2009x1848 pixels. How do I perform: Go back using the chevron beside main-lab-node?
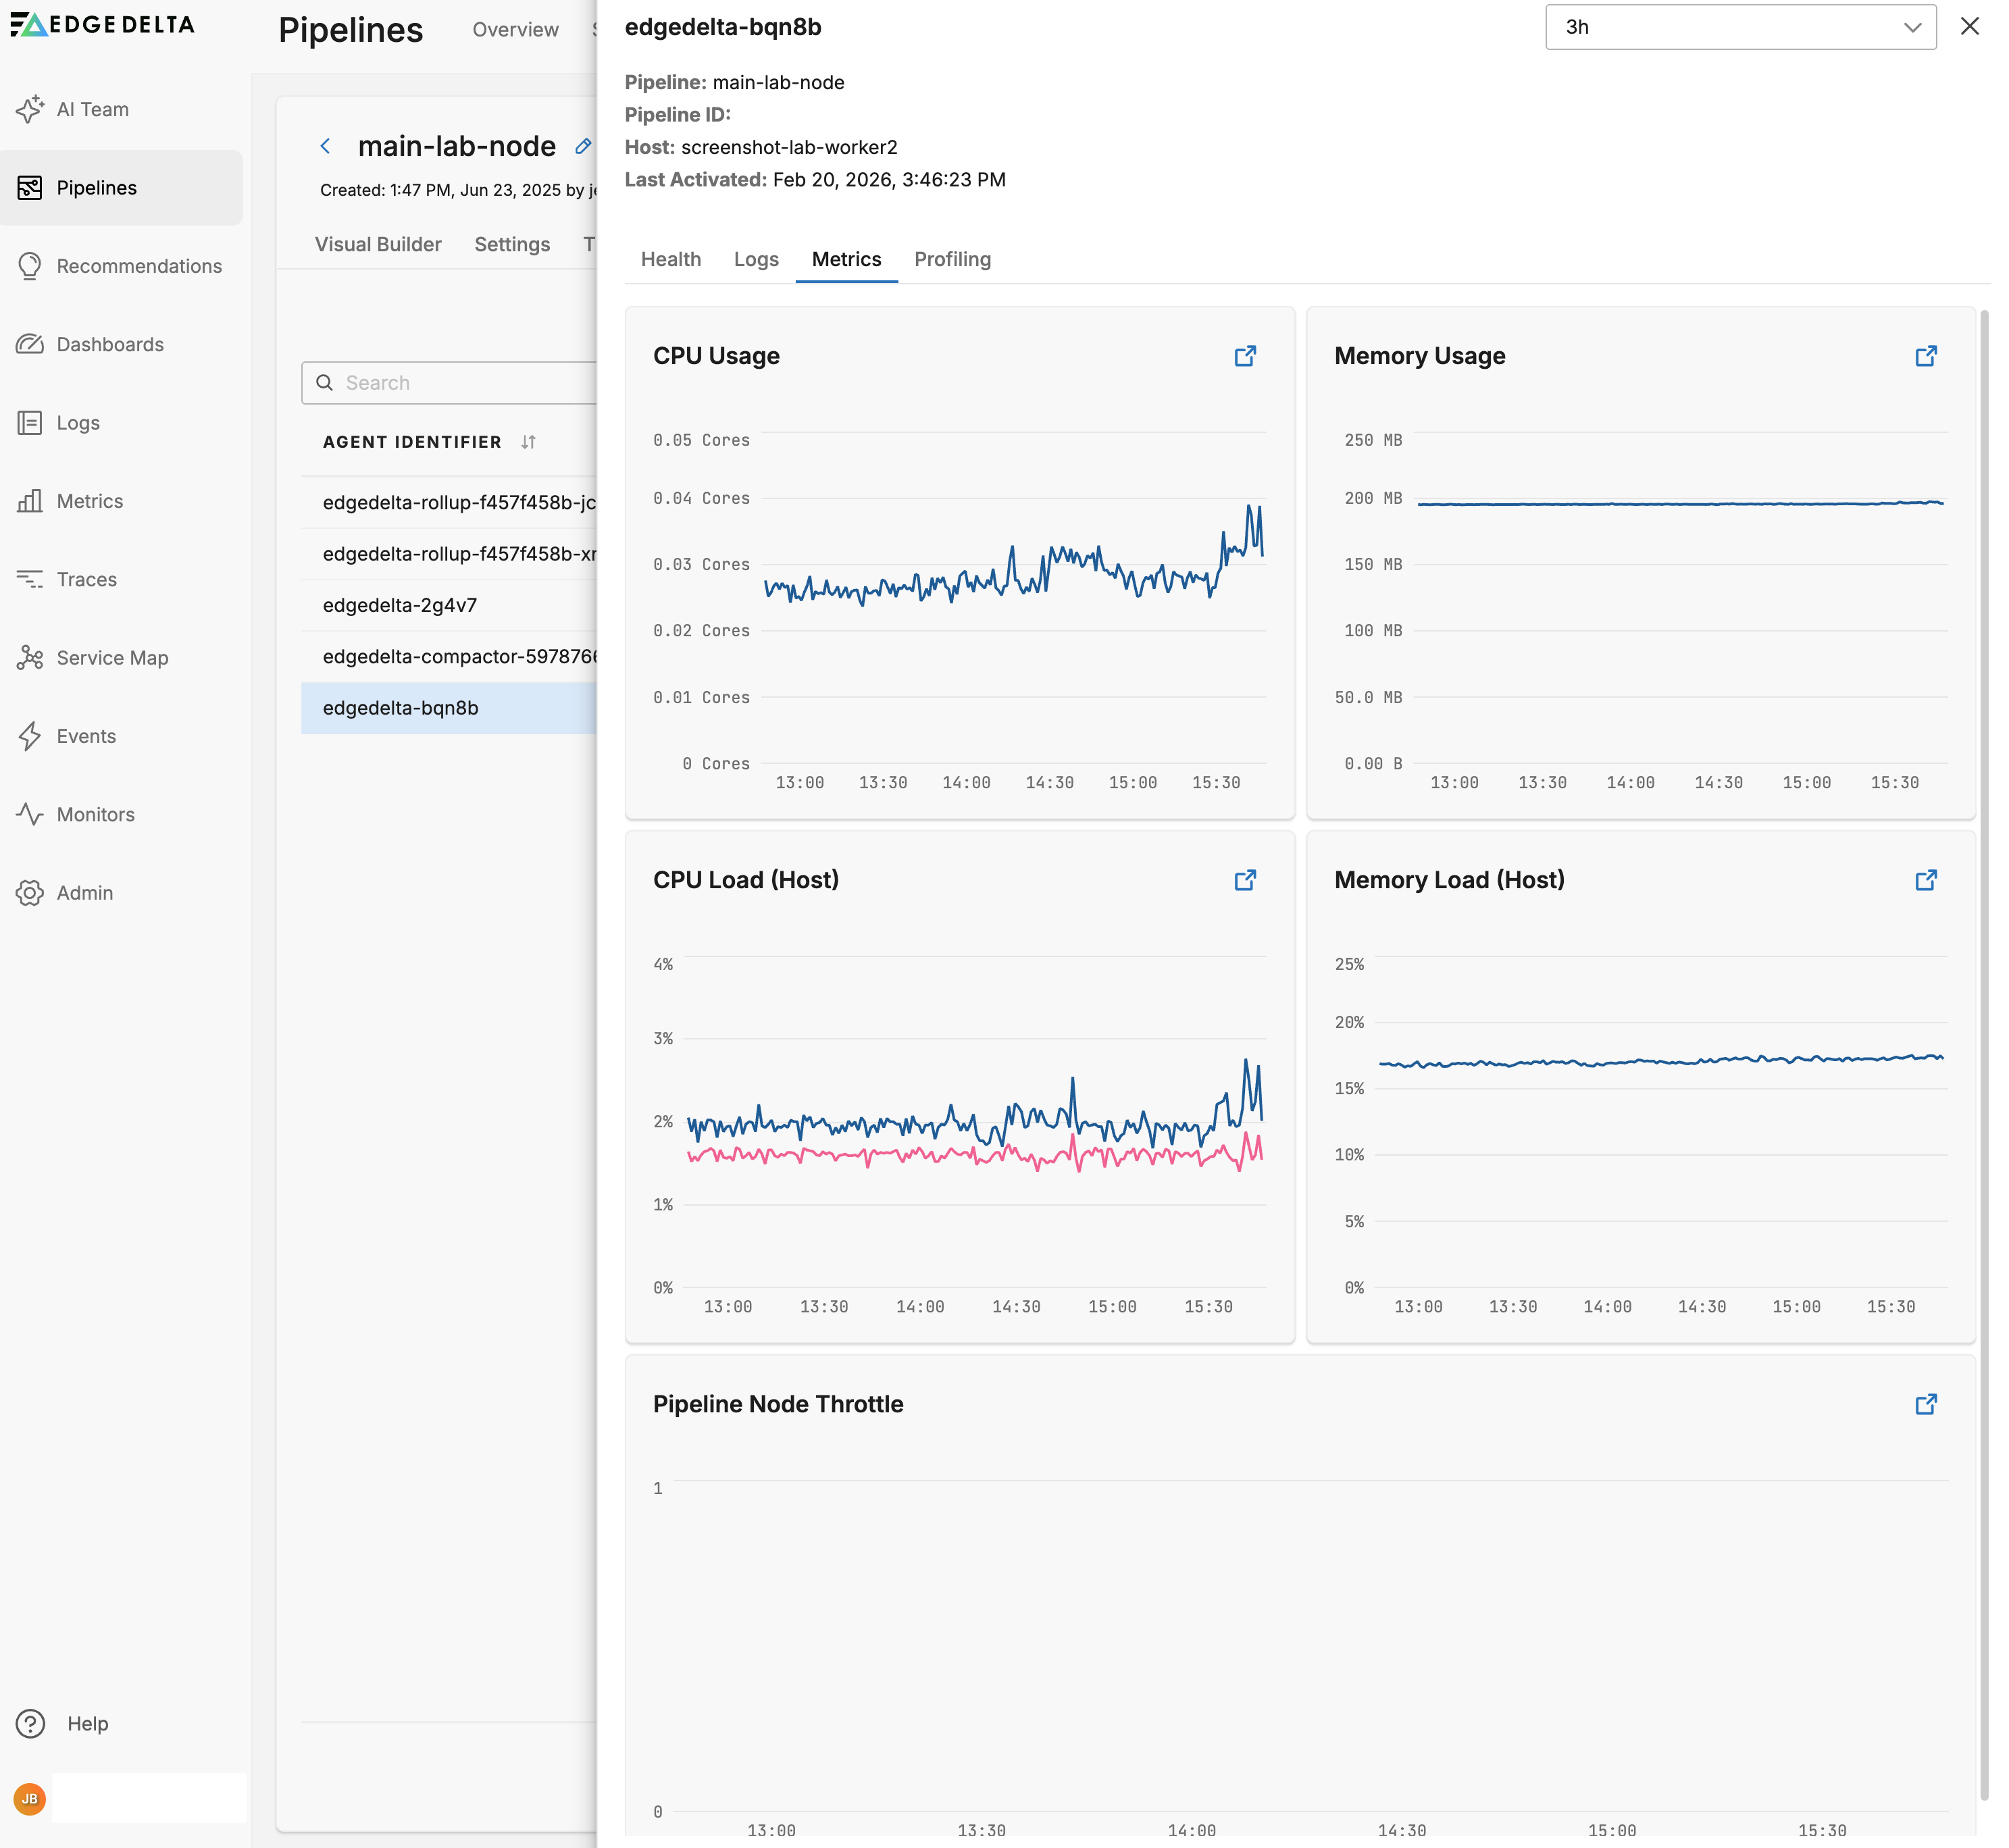tap(325, 146)
